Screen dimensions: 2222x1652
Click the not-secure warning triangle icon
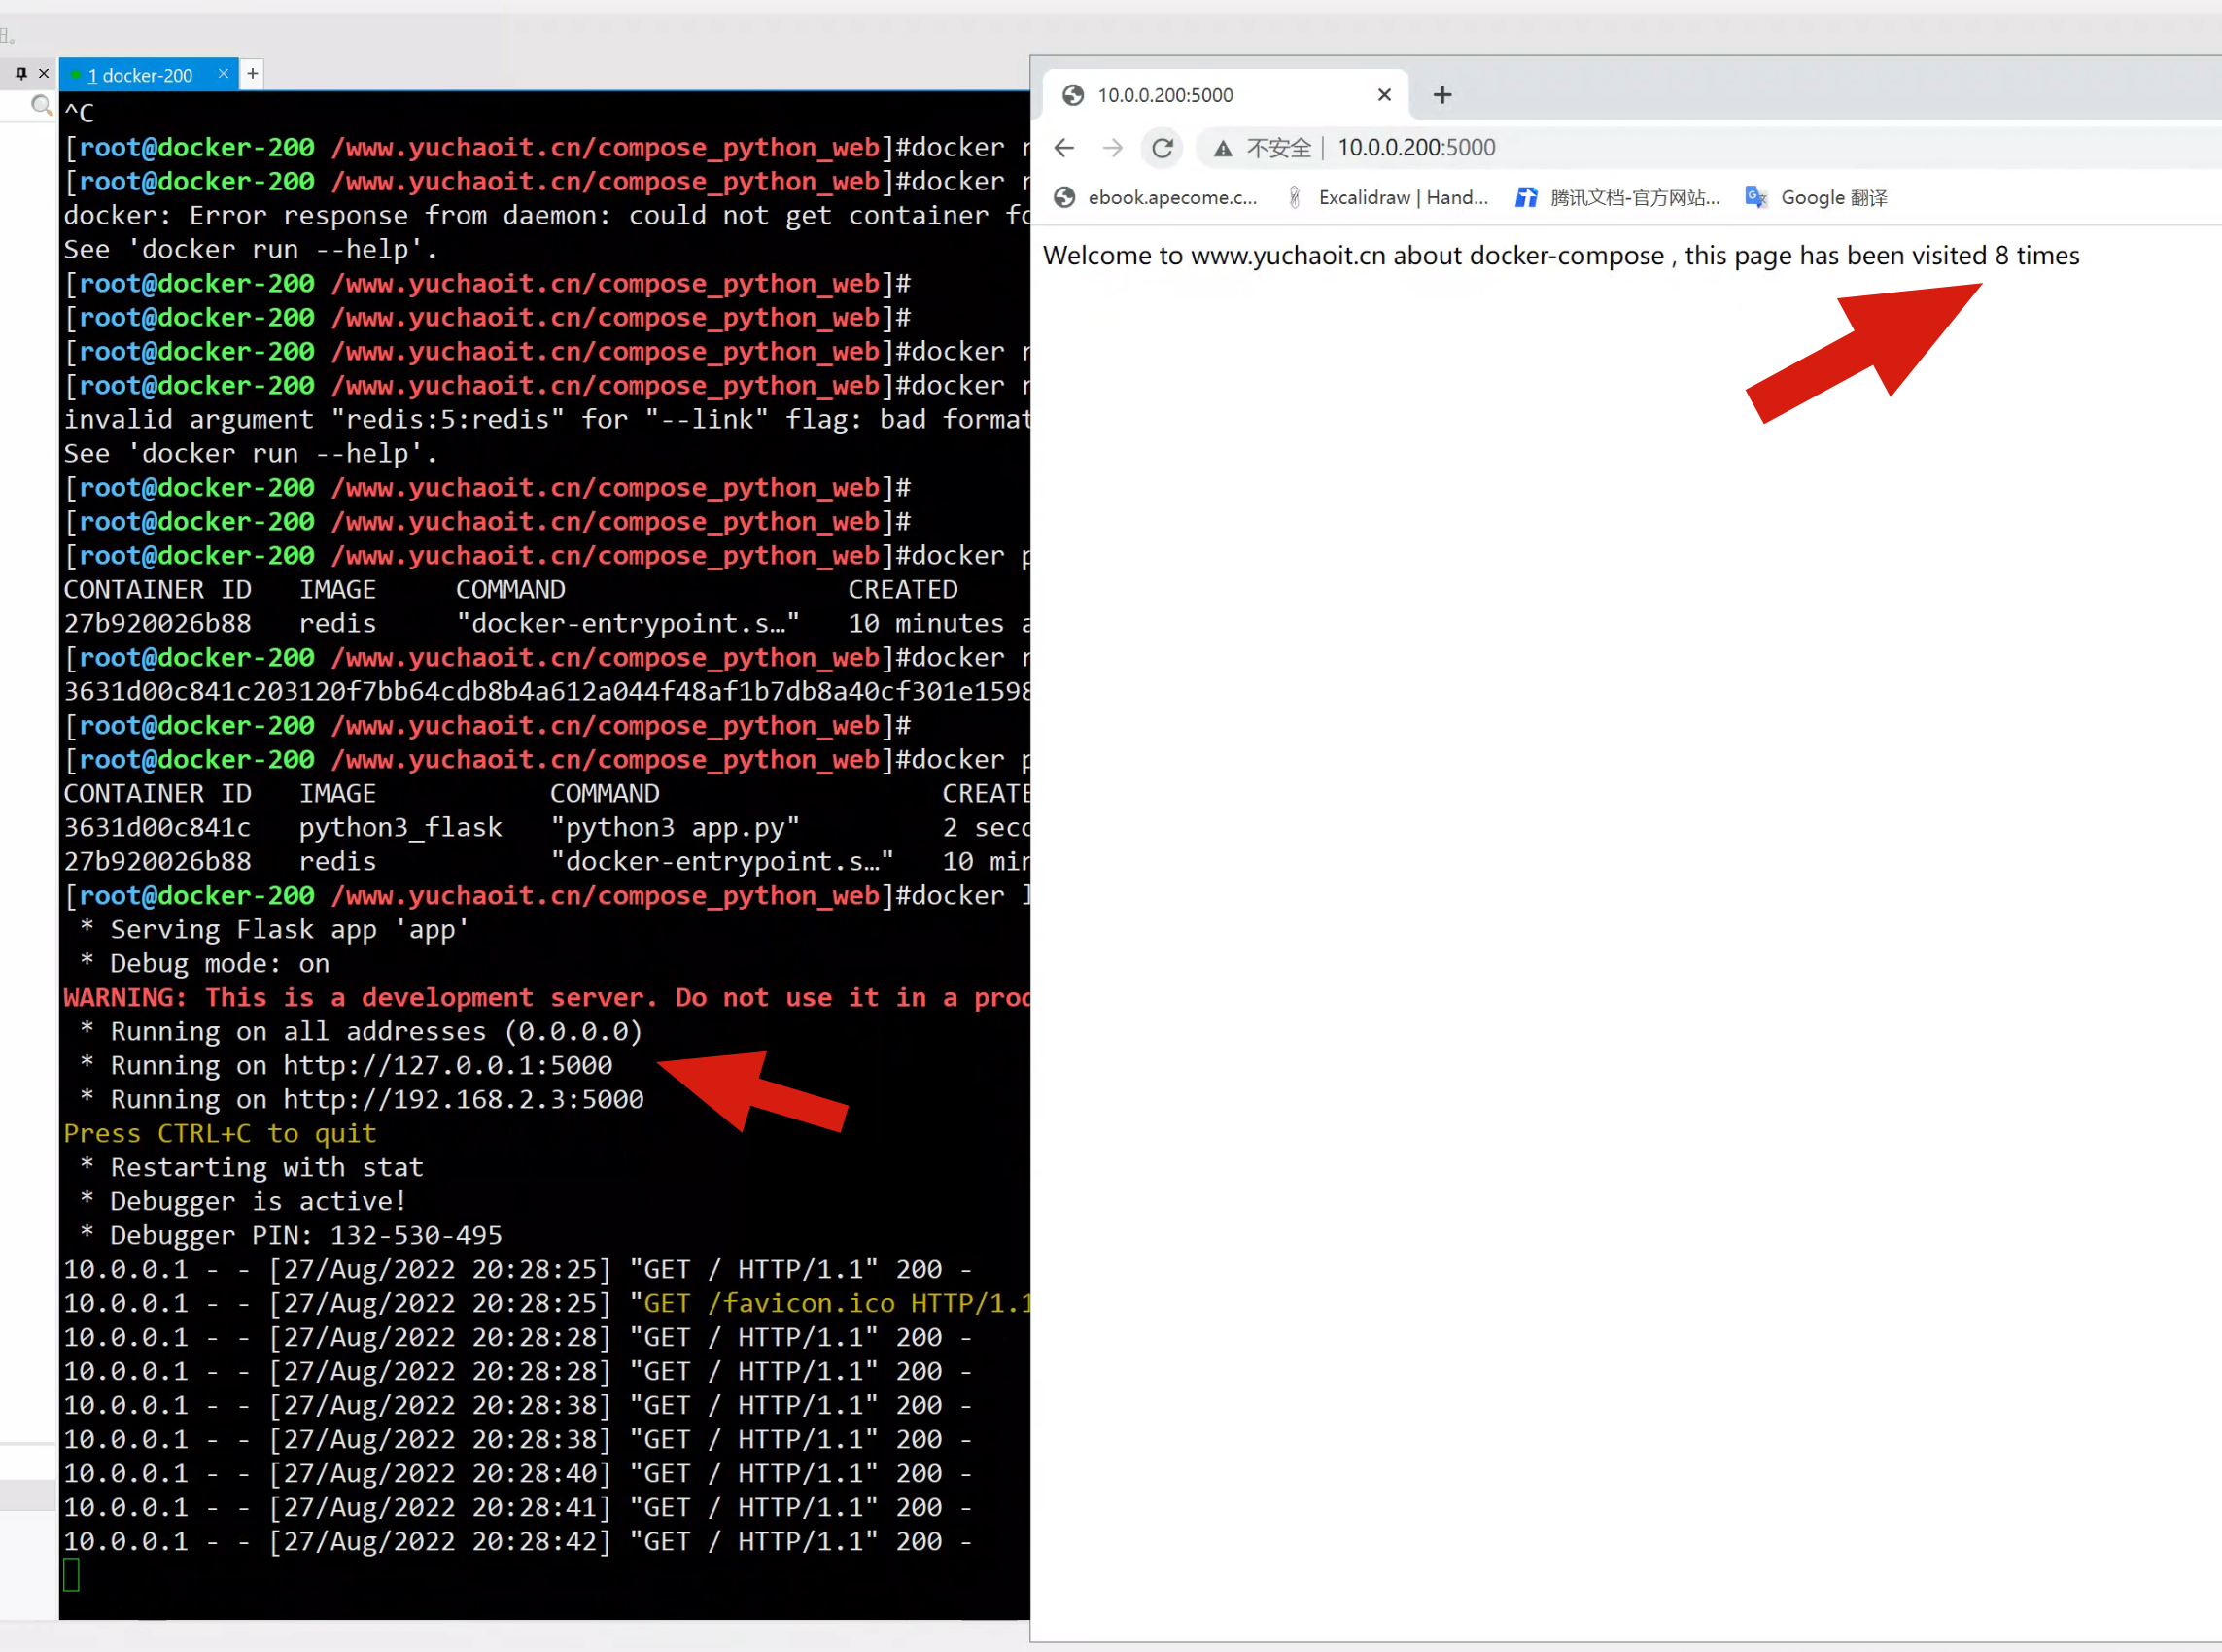pyautogui.click(x=1222, y=148)
